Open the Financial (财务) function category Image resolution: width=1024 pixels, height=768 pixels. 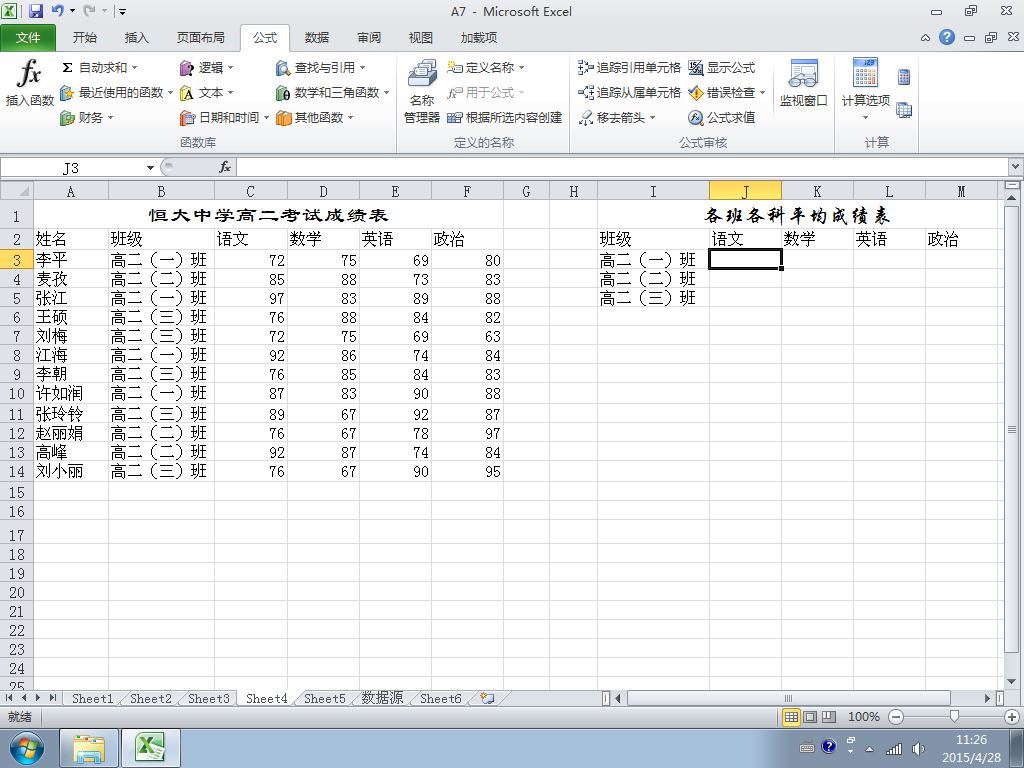point(87,118)
